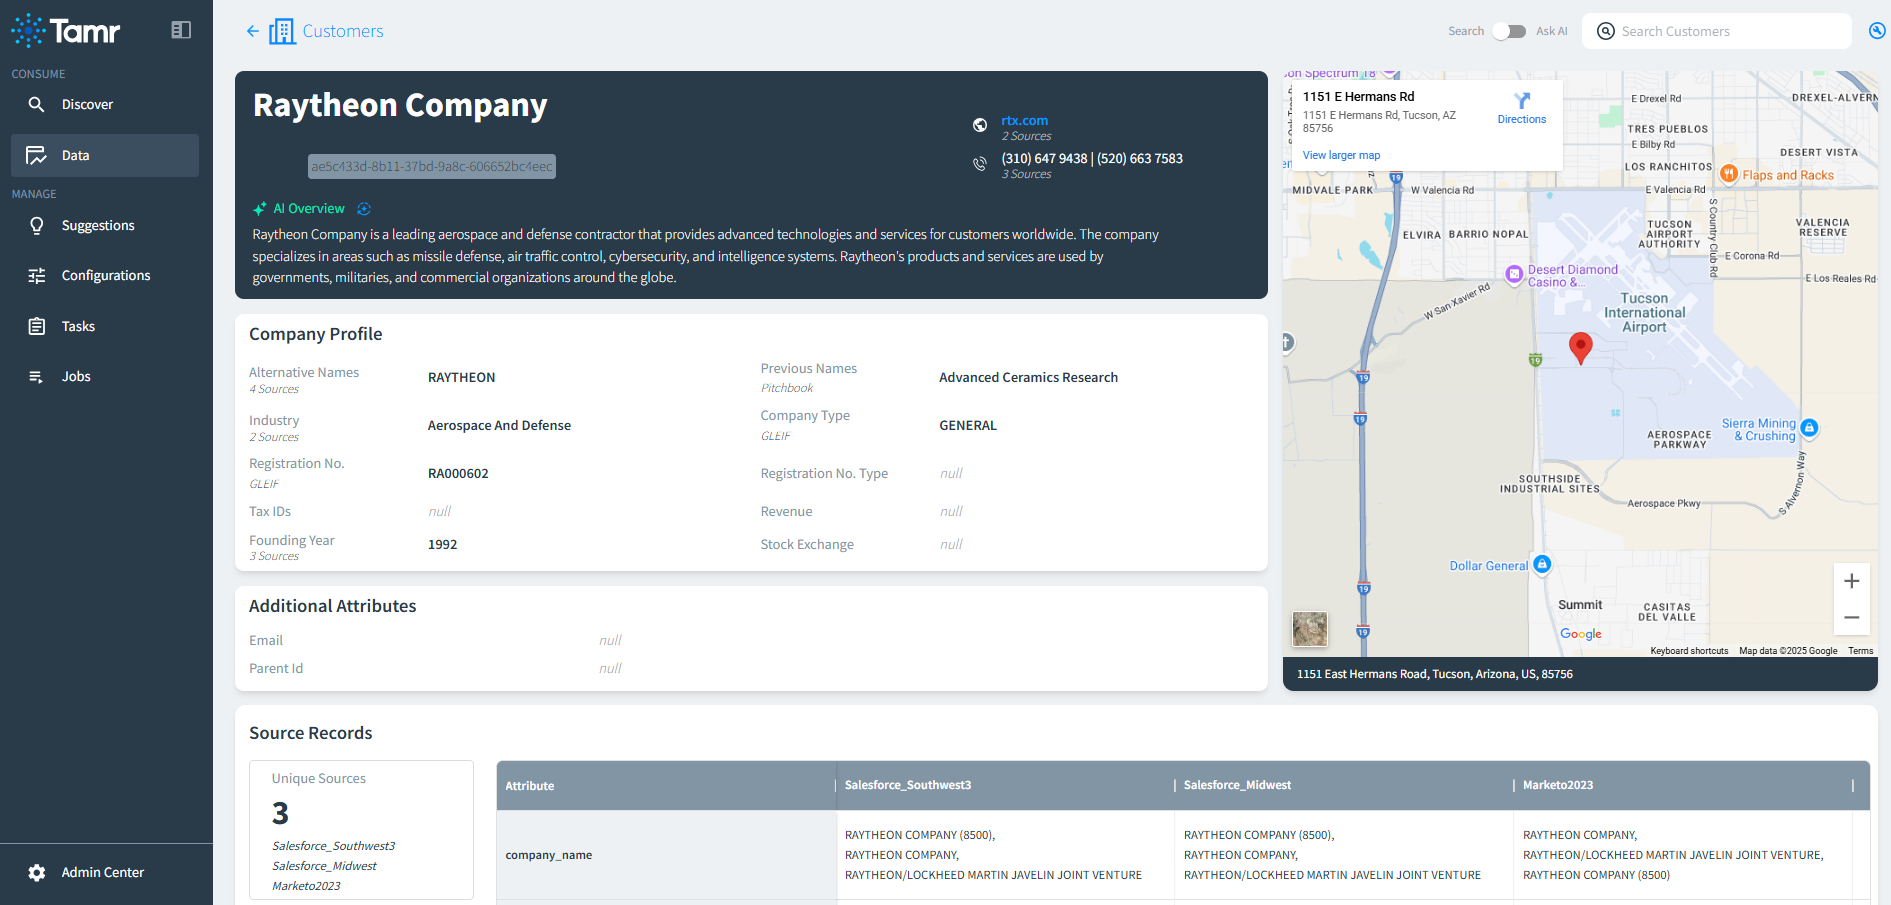This screenshot has height=905, width=1891.
Task: Click the founding year 1992
Action: [442, 544]
